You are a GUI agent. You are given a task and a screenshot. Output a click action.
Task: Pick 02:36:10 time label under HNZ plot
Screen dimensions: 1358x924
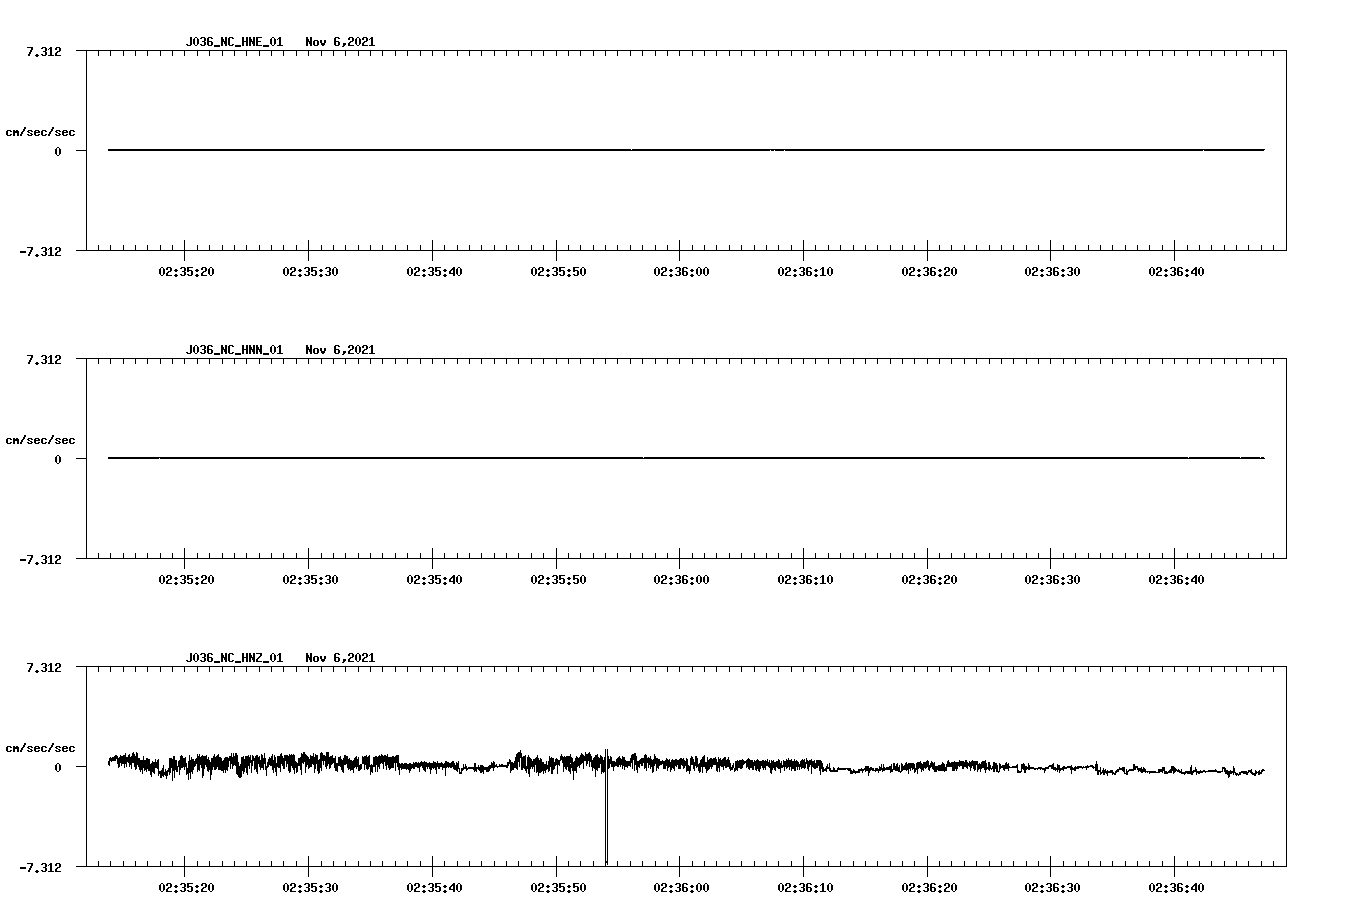(805, 887)
